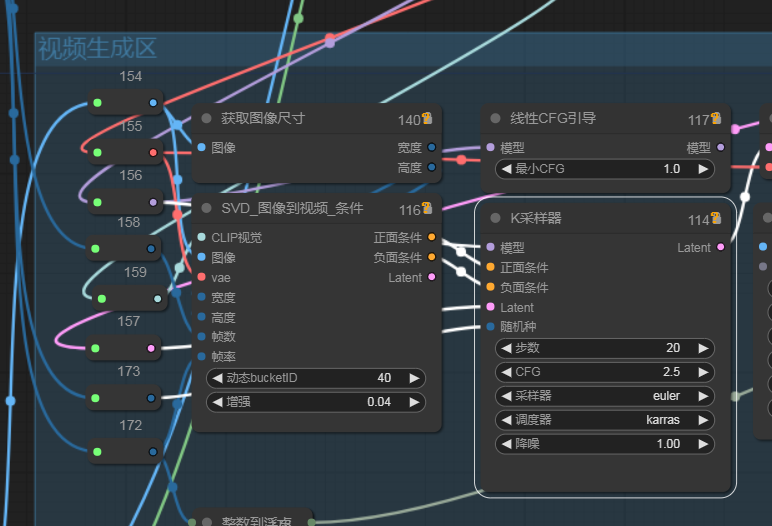Viewport: 772px width, 526px height.
Task: Click the 随机种 input port on K采样器
Action: tap(490, 327)
